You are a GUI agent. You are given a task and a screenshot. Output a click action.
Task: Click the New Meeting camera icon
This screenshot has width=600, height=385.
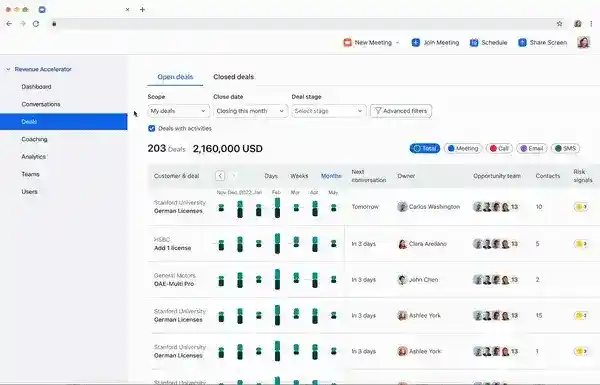click(x=347, y=42)
